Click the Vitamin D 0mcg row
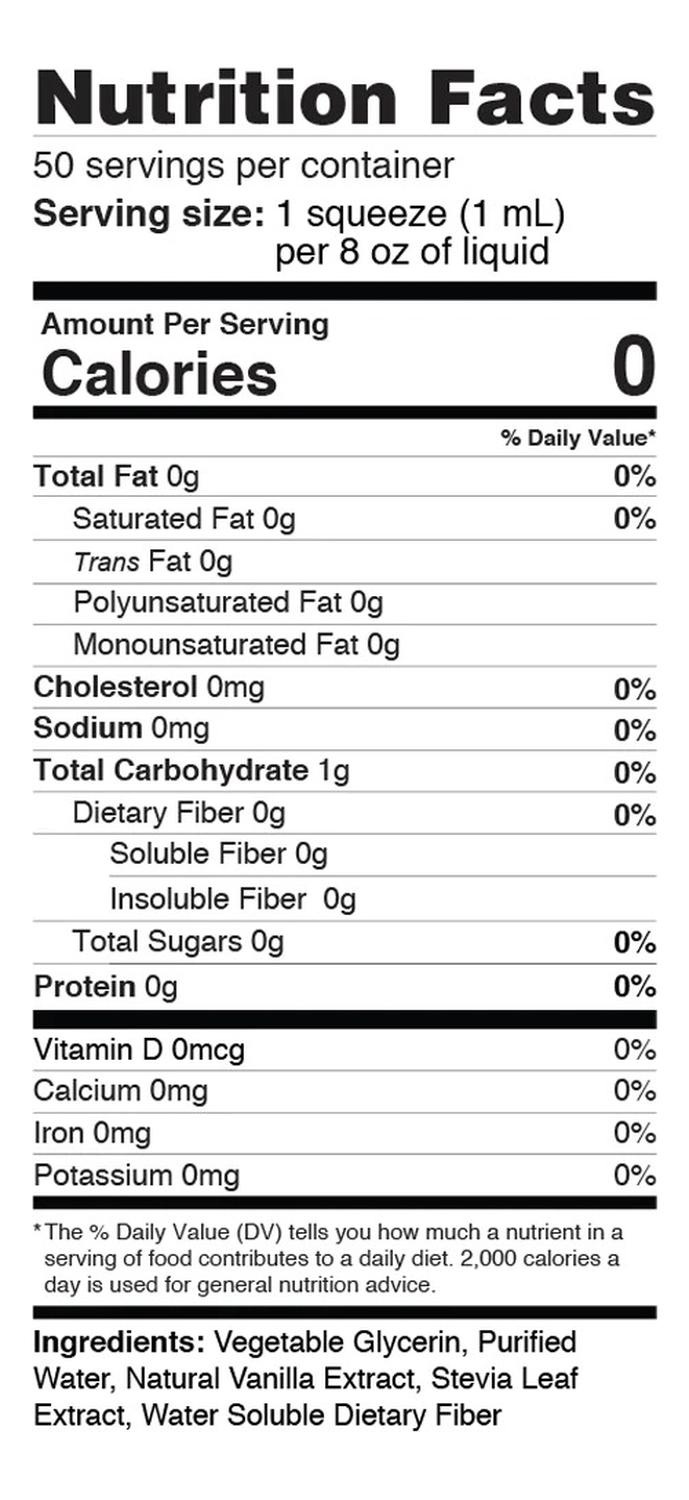This screenshot has width=689, height=1500. (x=138, y=1050)
